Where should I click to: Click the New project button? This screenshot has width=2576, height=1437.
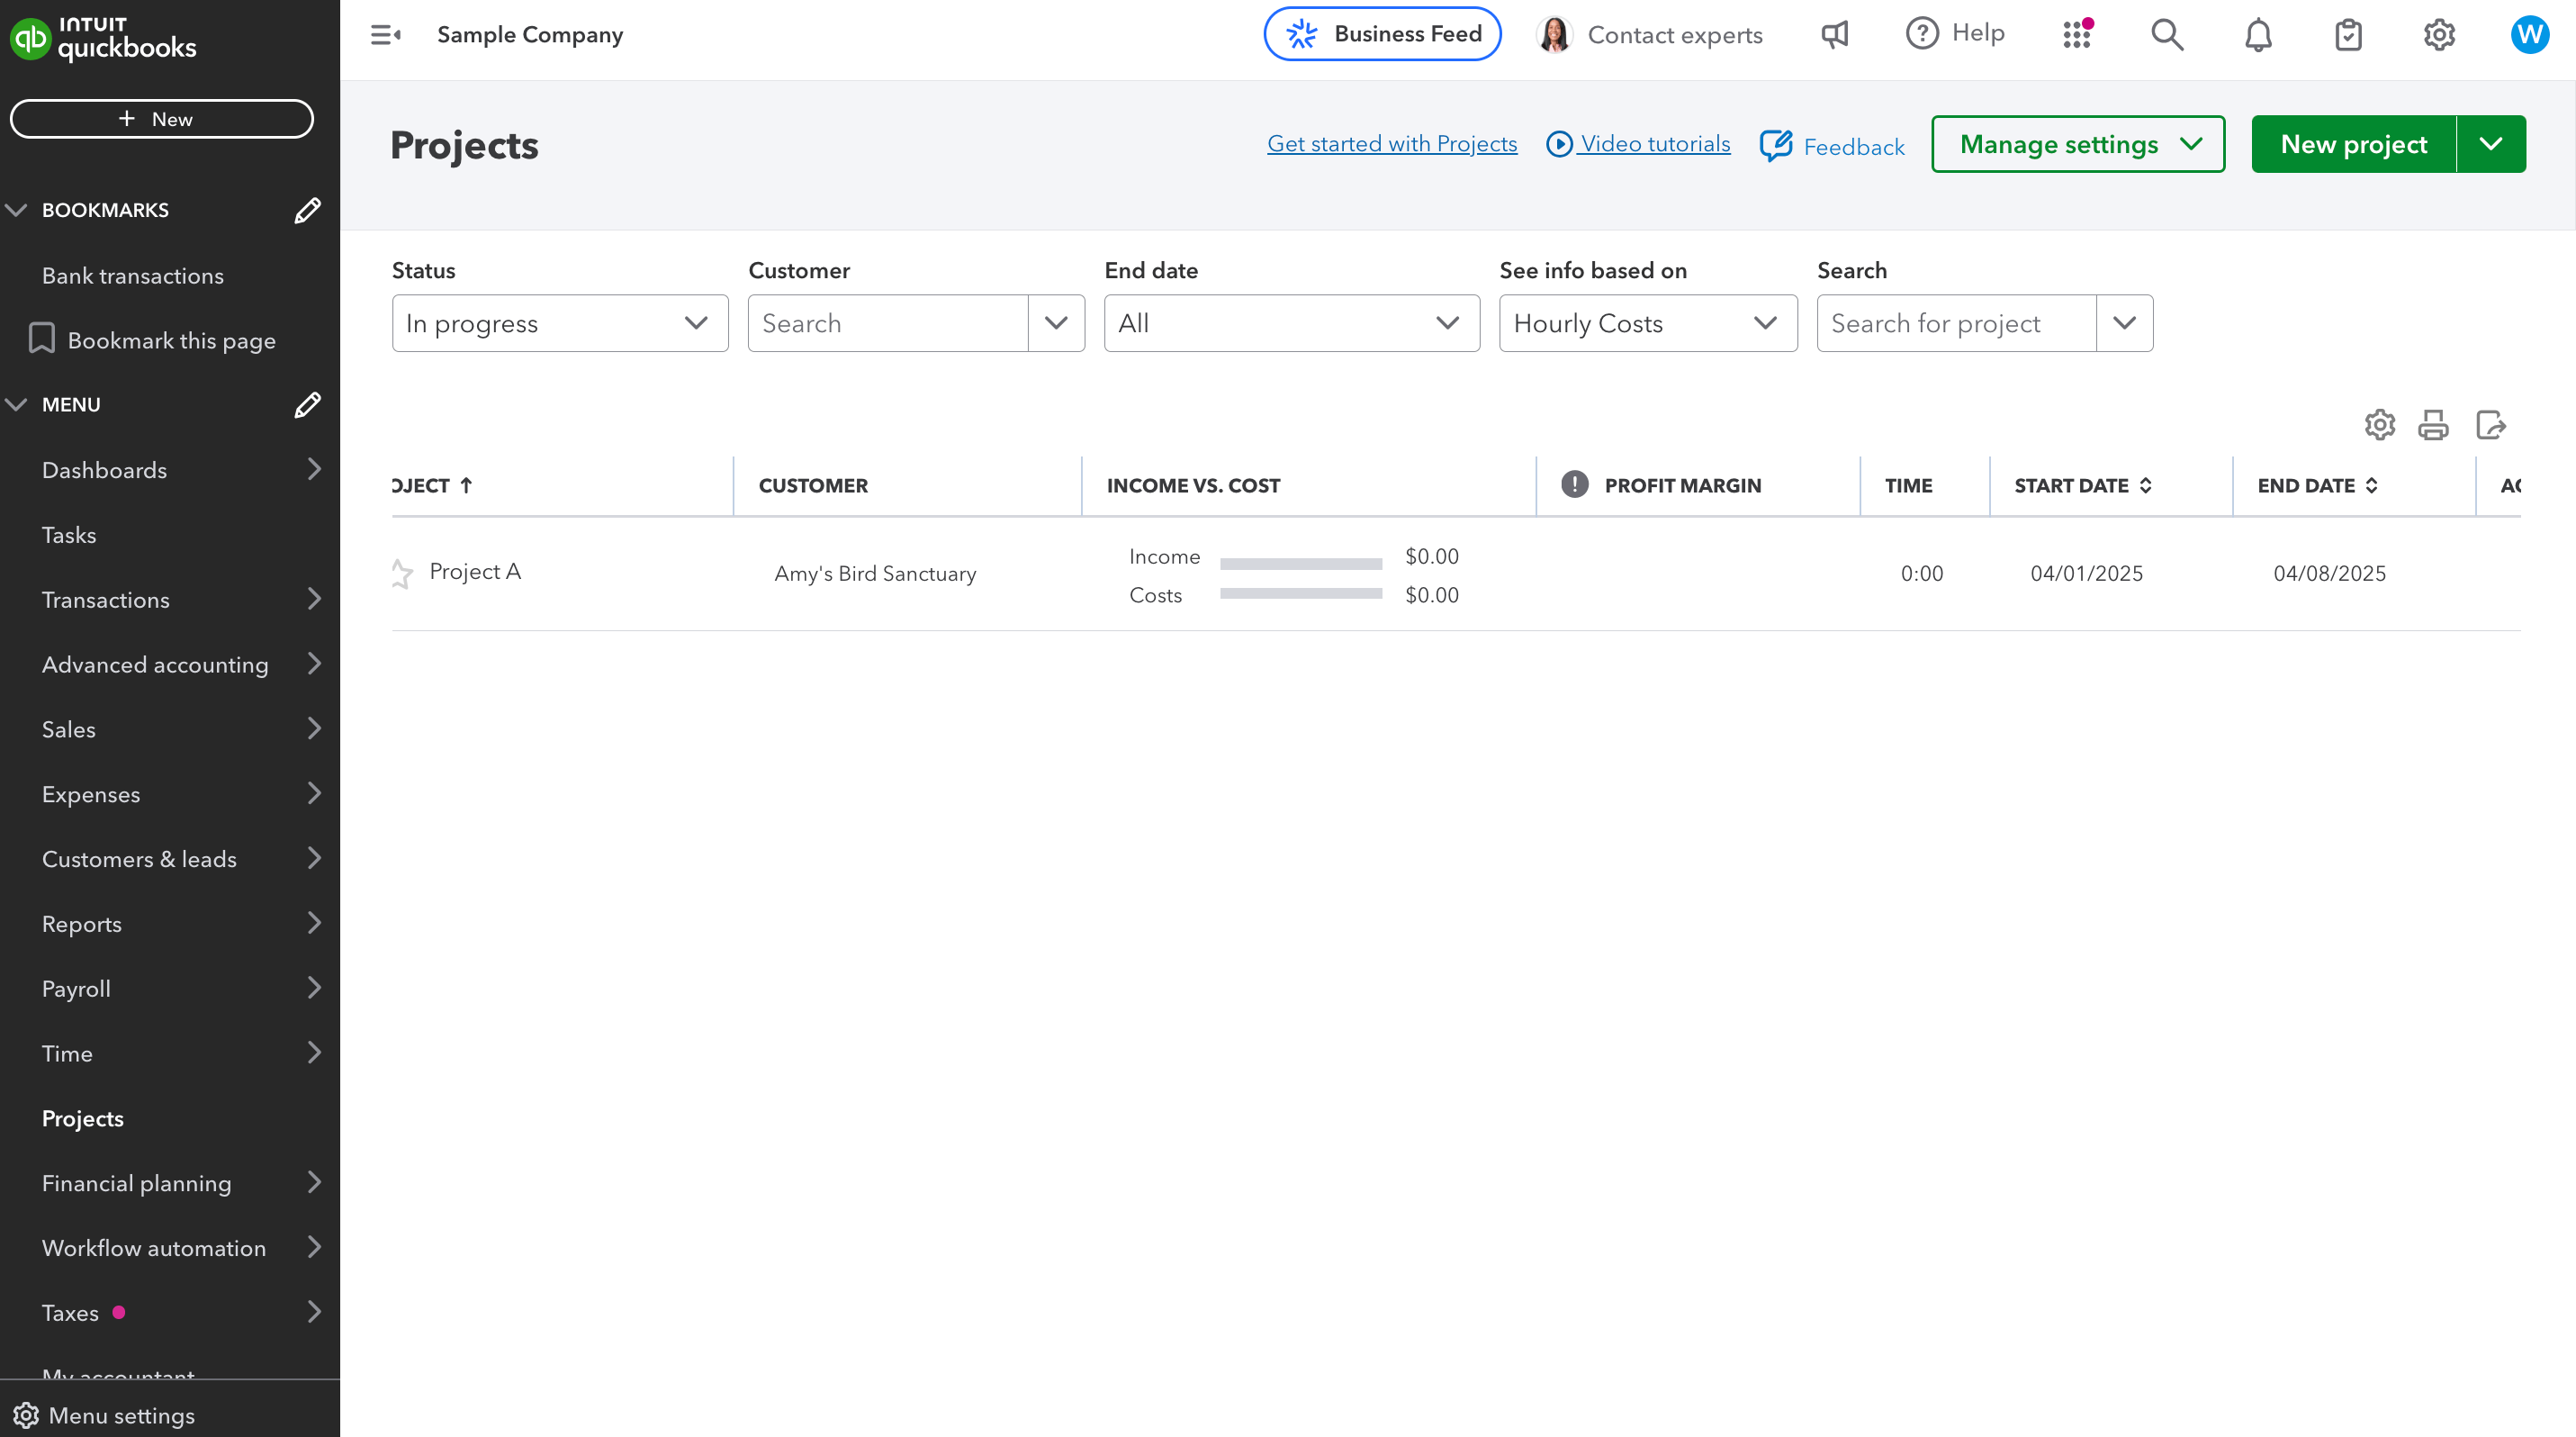pyautogui.click(x=2354, y=143)
